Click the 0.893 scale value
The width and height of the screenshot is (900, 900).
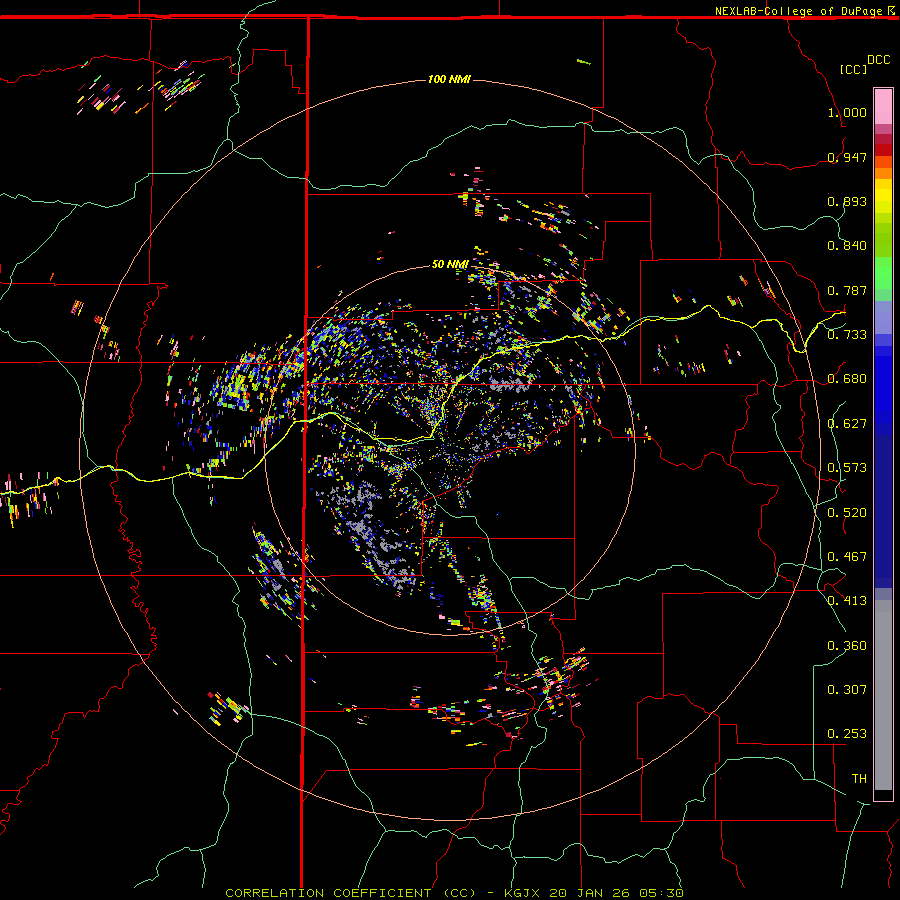point(847,201)
